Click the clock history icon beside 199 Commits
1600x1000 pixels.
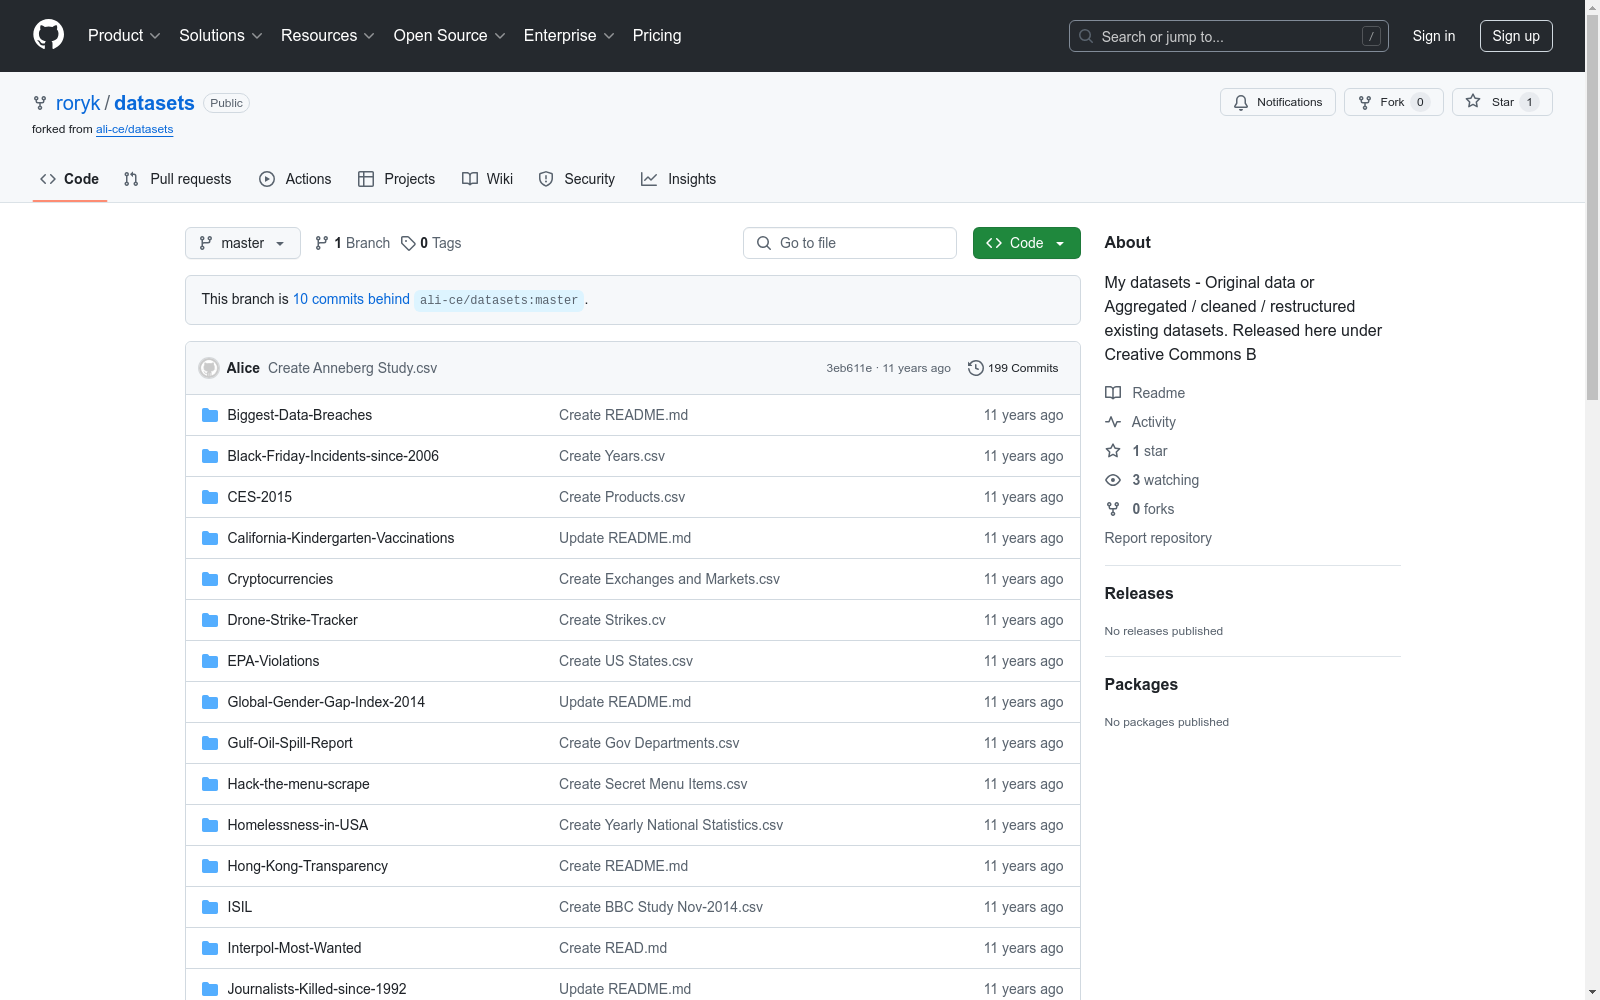click(976, 368)
